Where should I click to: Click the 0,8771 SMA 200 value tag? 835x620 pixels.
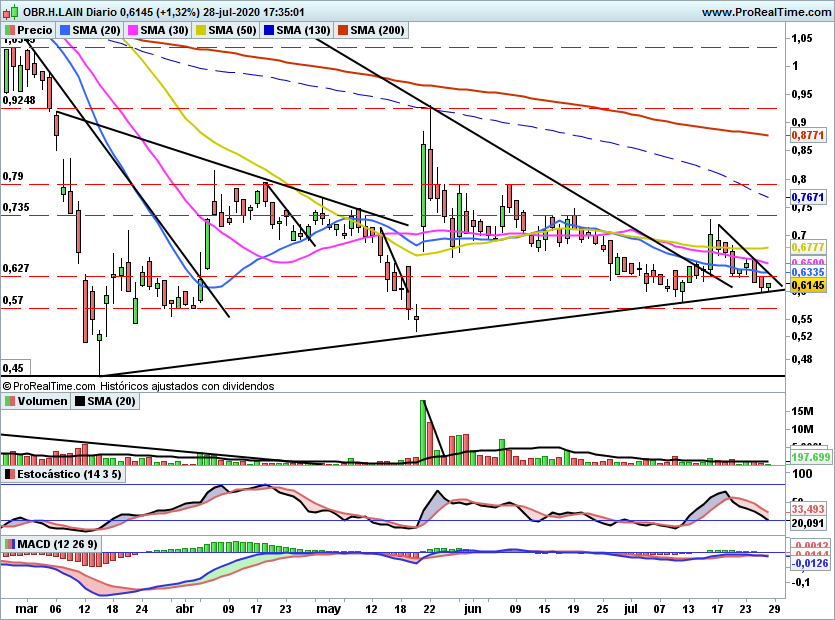808,135
